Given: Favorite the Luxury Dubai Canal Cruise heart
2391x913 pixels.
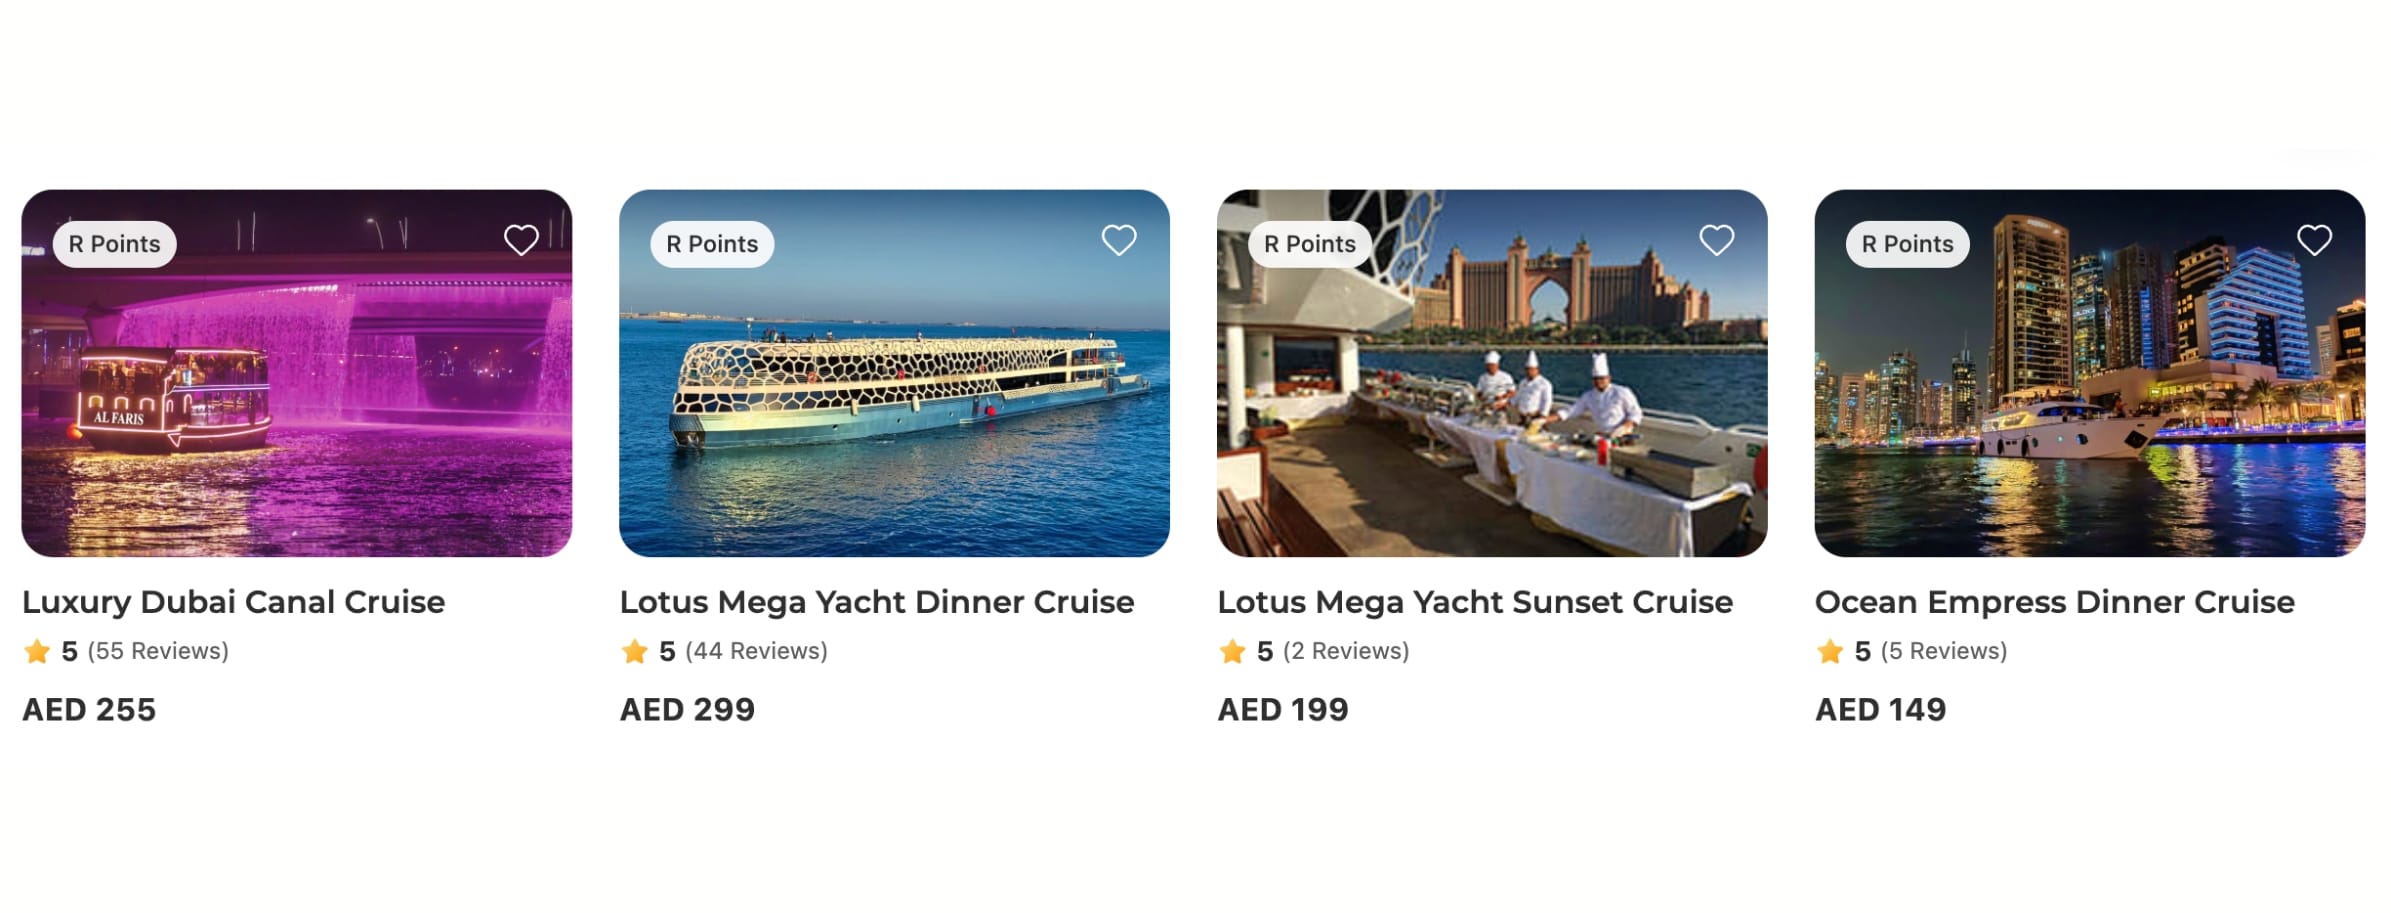Looking at the screenshot, I should 521,241.
